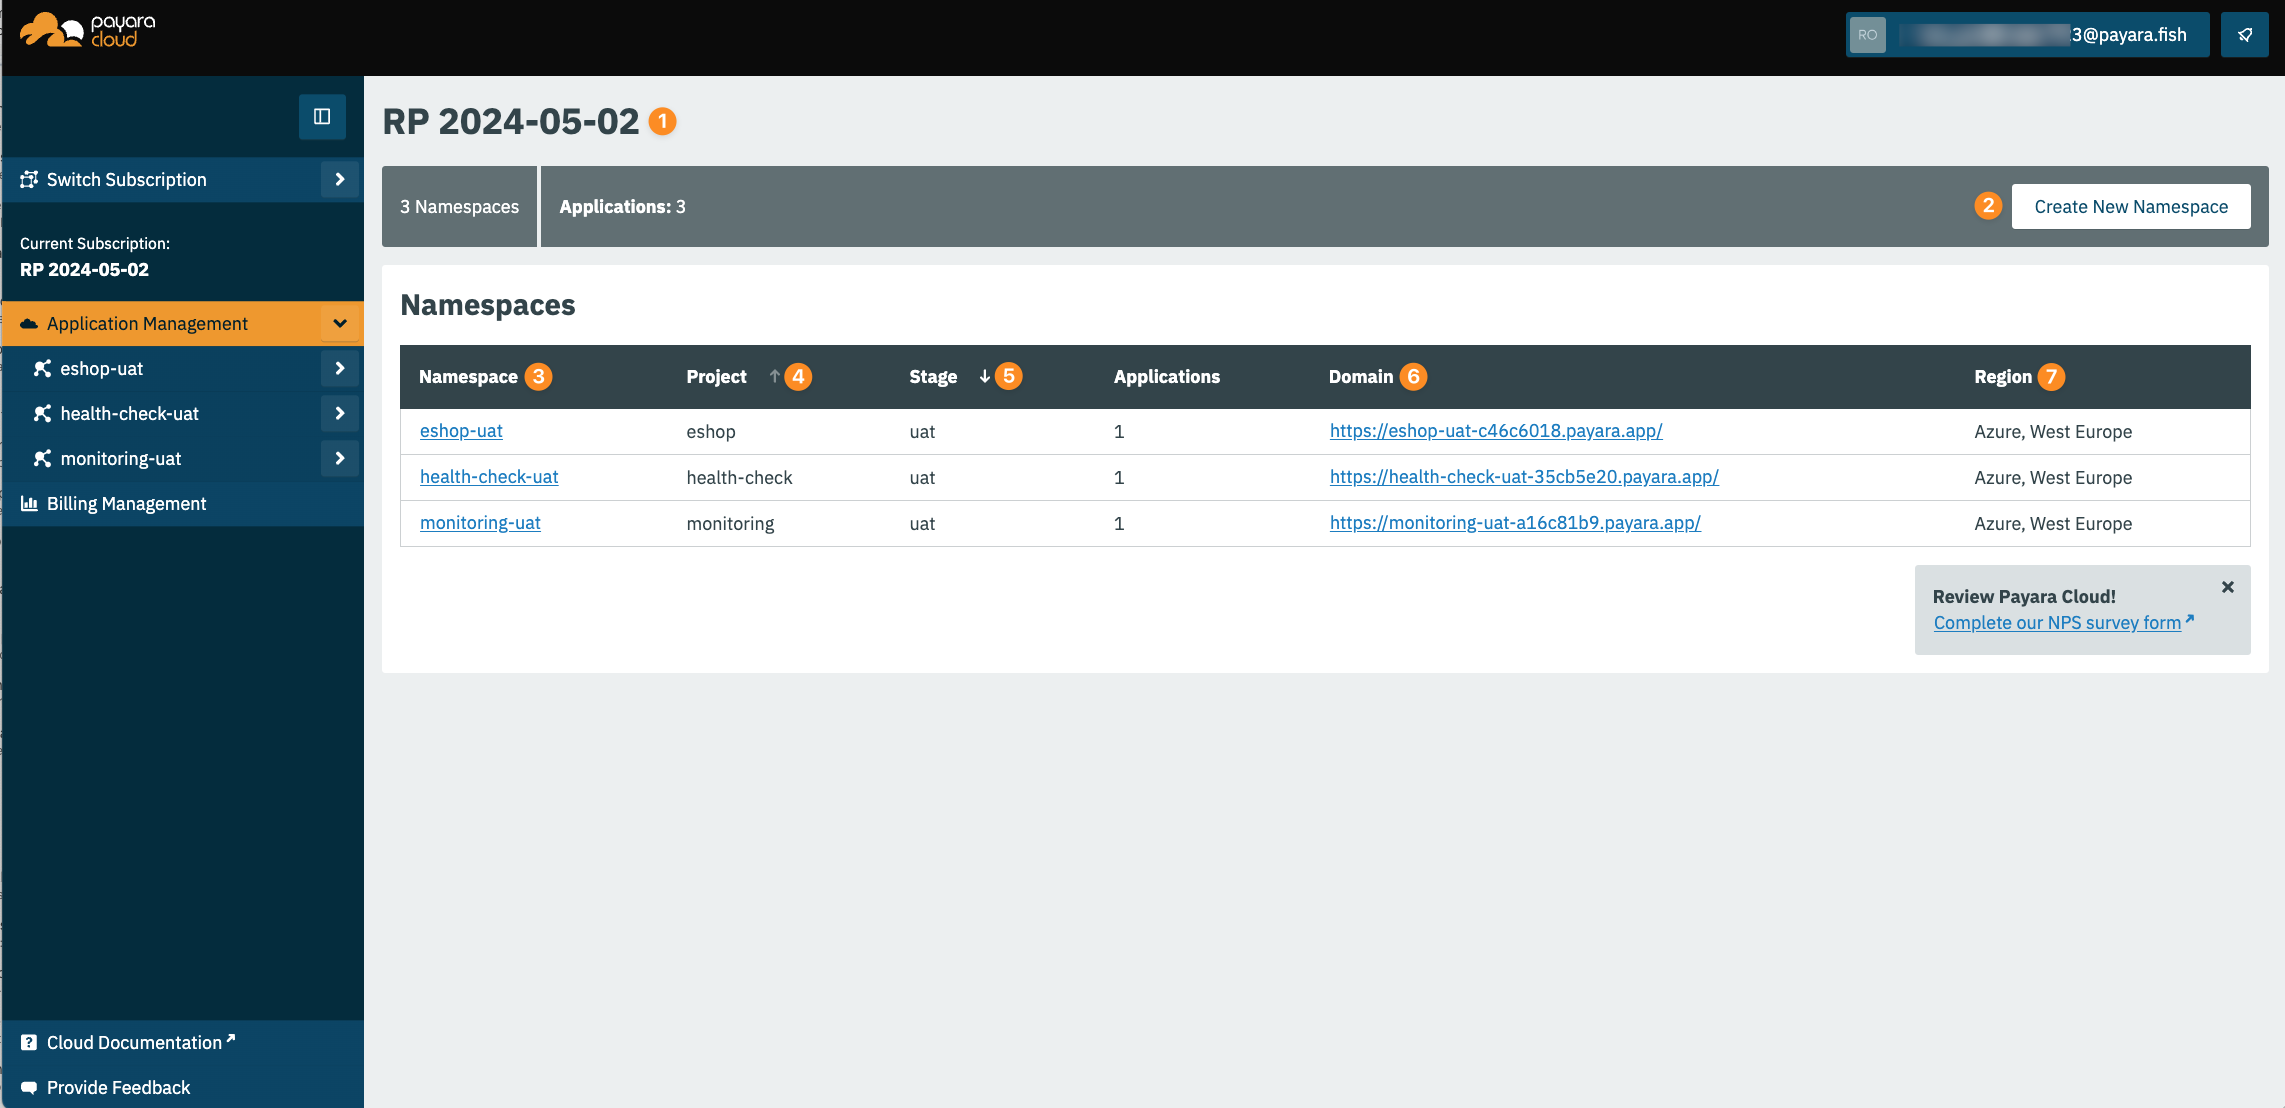This screenshot has width=2285, height=1108.
Task: Collapse the sidebar with panel toggle icon
Action: pyautogui.click(x=322, y=117)
